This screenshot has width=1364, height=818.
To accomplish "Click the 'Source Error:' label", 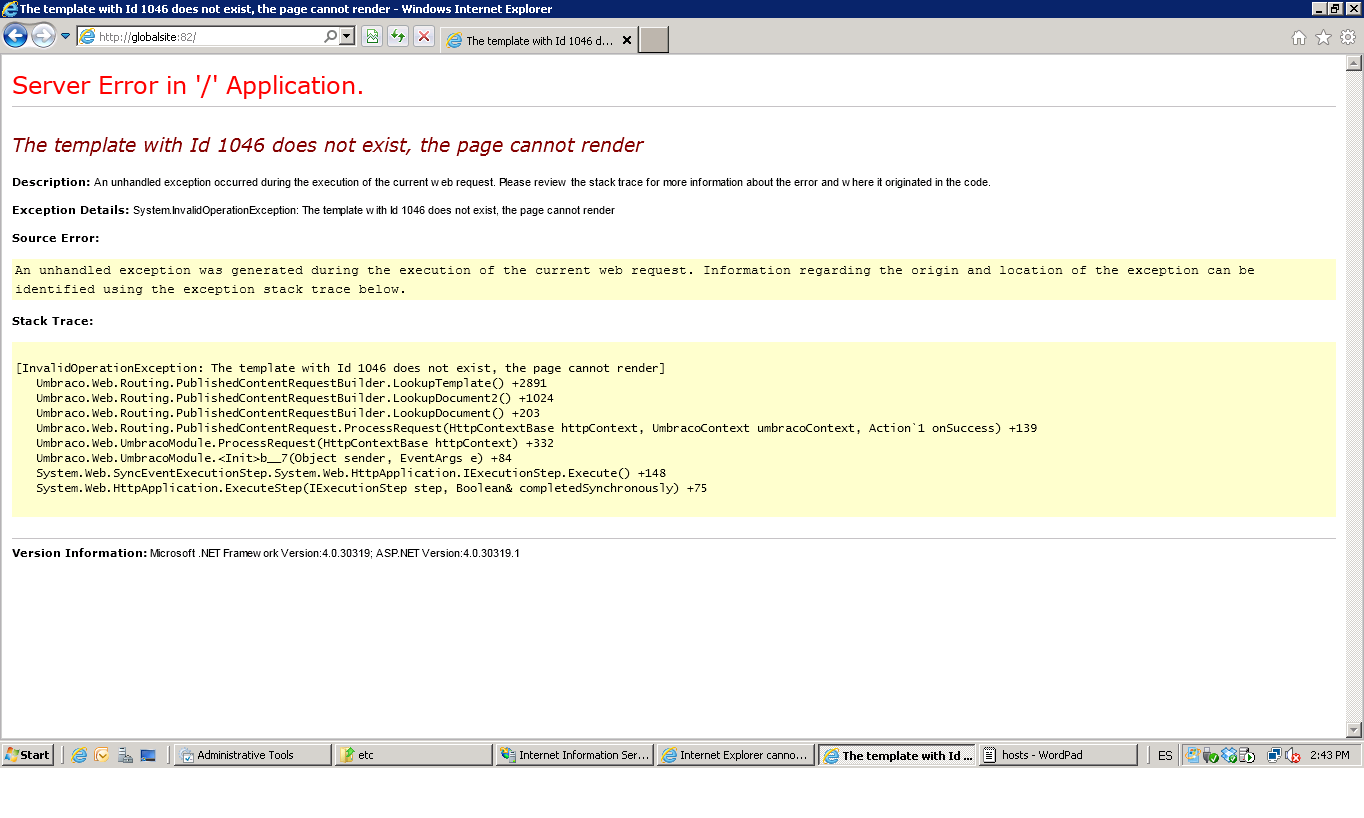I will [56, 238].
